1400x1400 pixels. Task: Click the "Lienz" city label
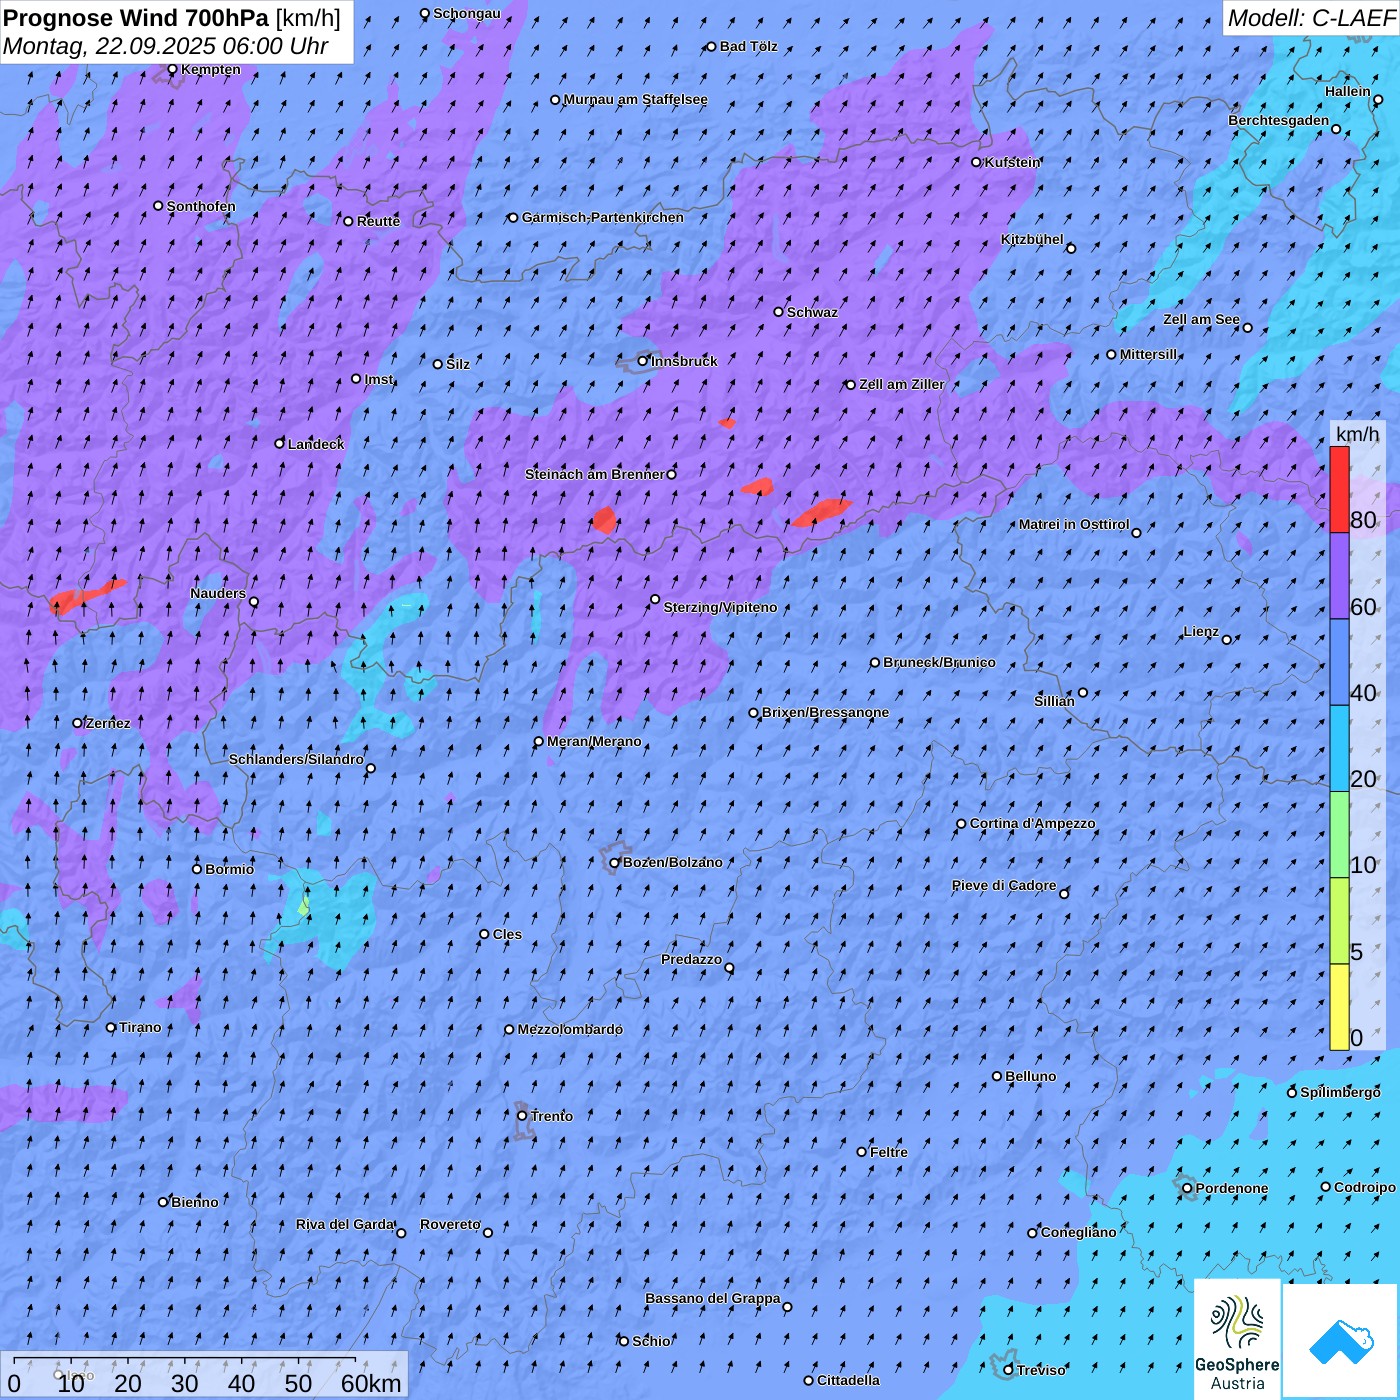1201,631
